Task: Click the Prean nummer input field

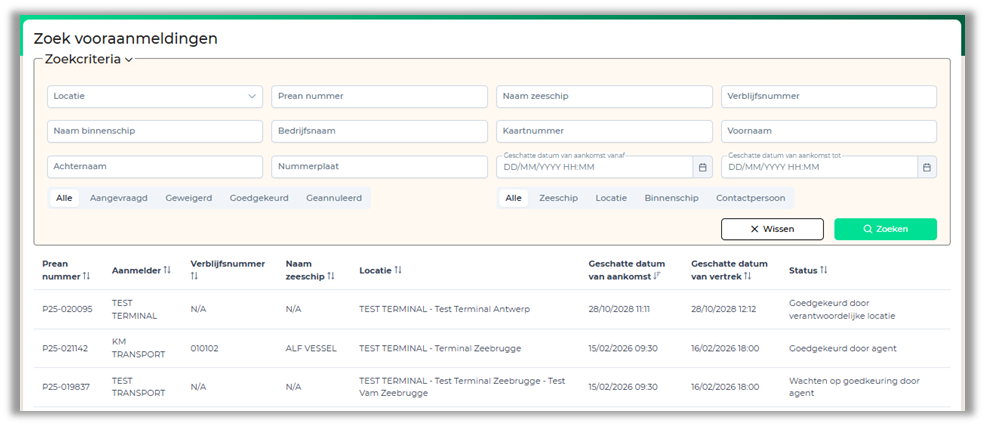Action: tap(379, 96)
